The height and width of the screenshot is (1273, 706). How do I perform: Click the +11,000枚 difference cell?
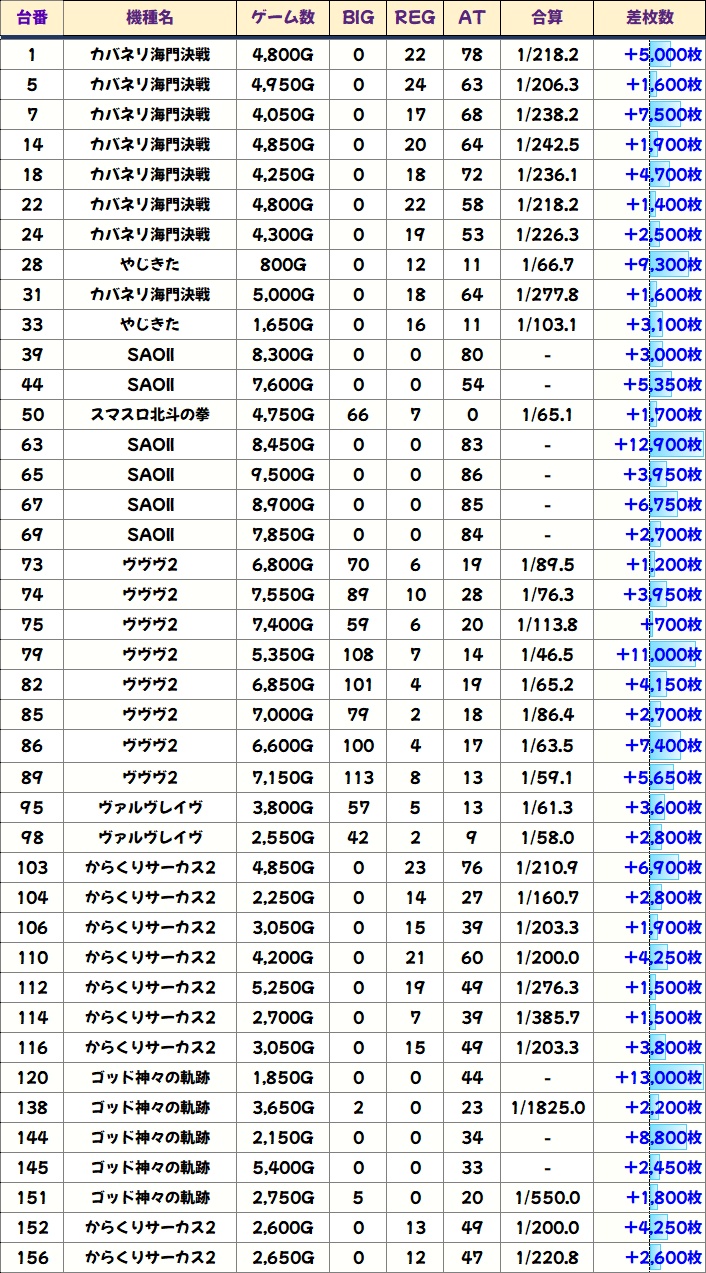click(650, 655)
